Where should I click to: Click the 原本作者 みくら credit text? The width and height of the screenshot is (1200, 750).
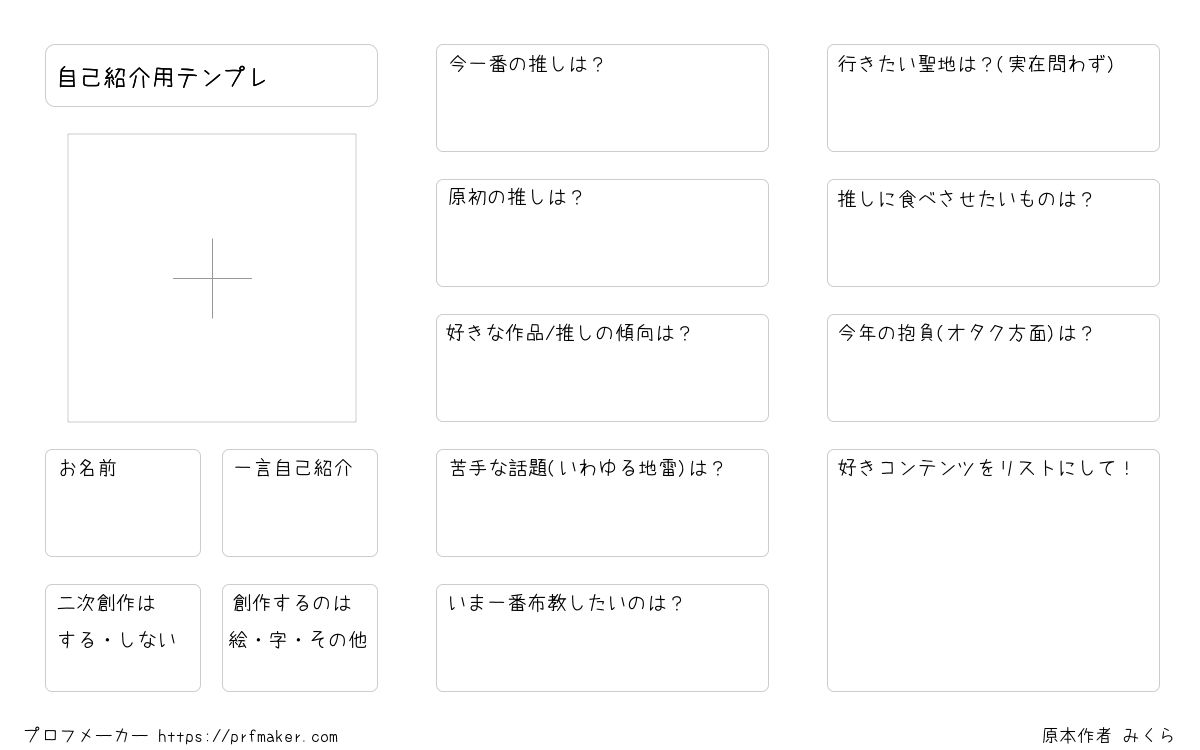1108,736
